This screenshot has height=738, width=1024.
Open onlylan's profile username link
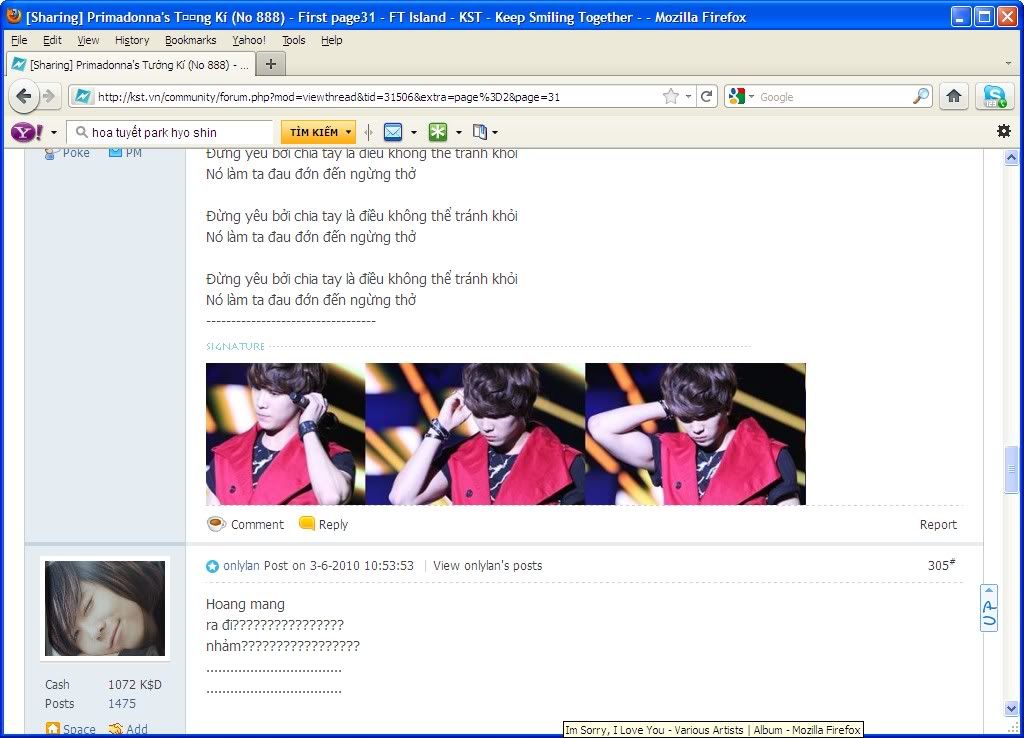(x=242, y=566)
